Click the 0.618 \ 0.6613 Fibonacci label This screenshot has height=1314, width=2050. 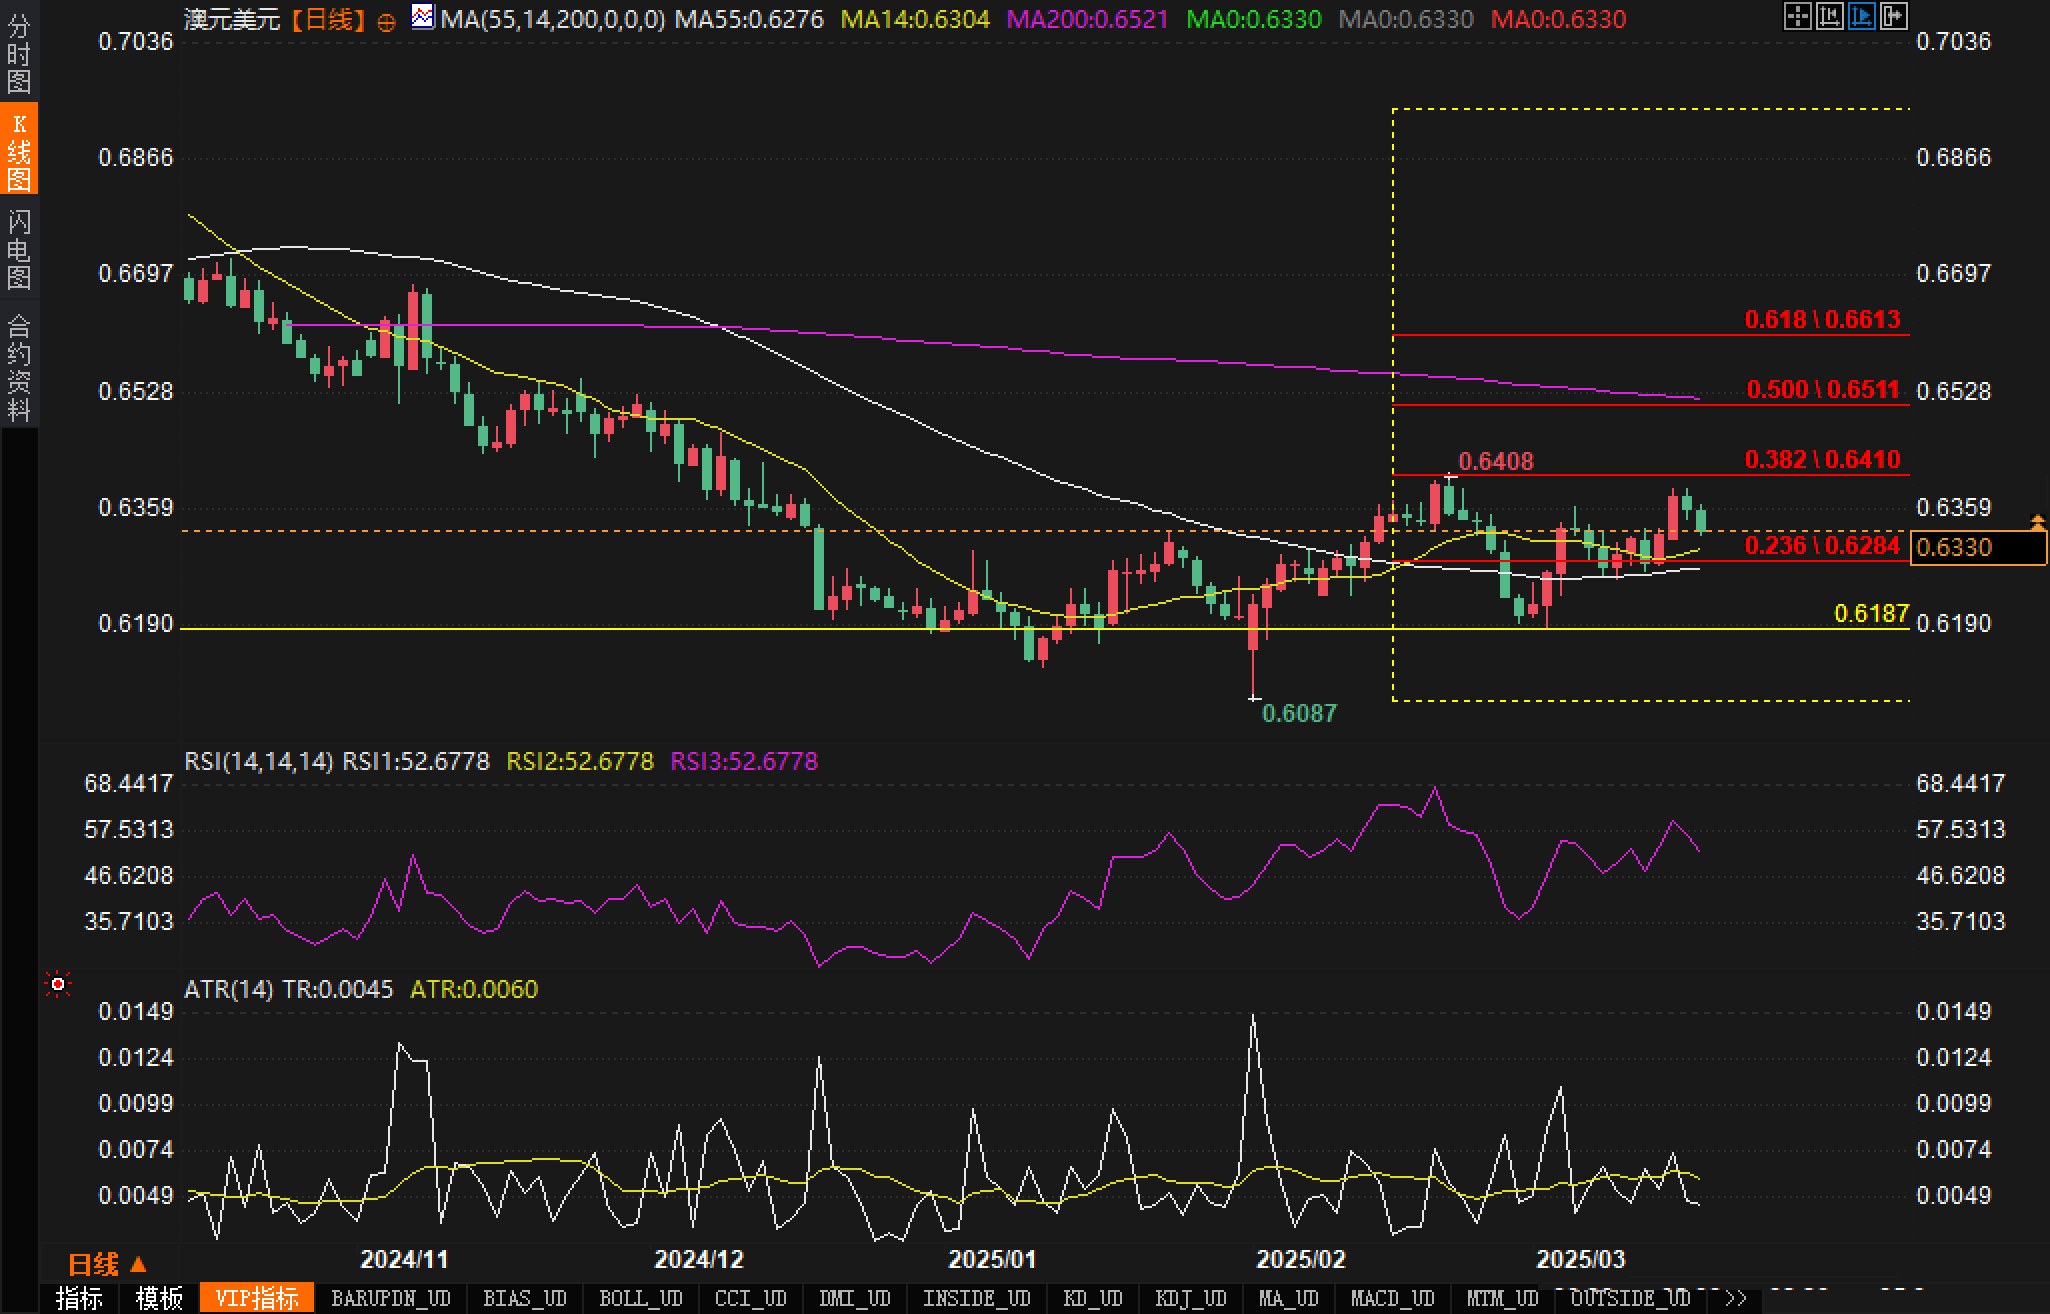point(1822,319)
